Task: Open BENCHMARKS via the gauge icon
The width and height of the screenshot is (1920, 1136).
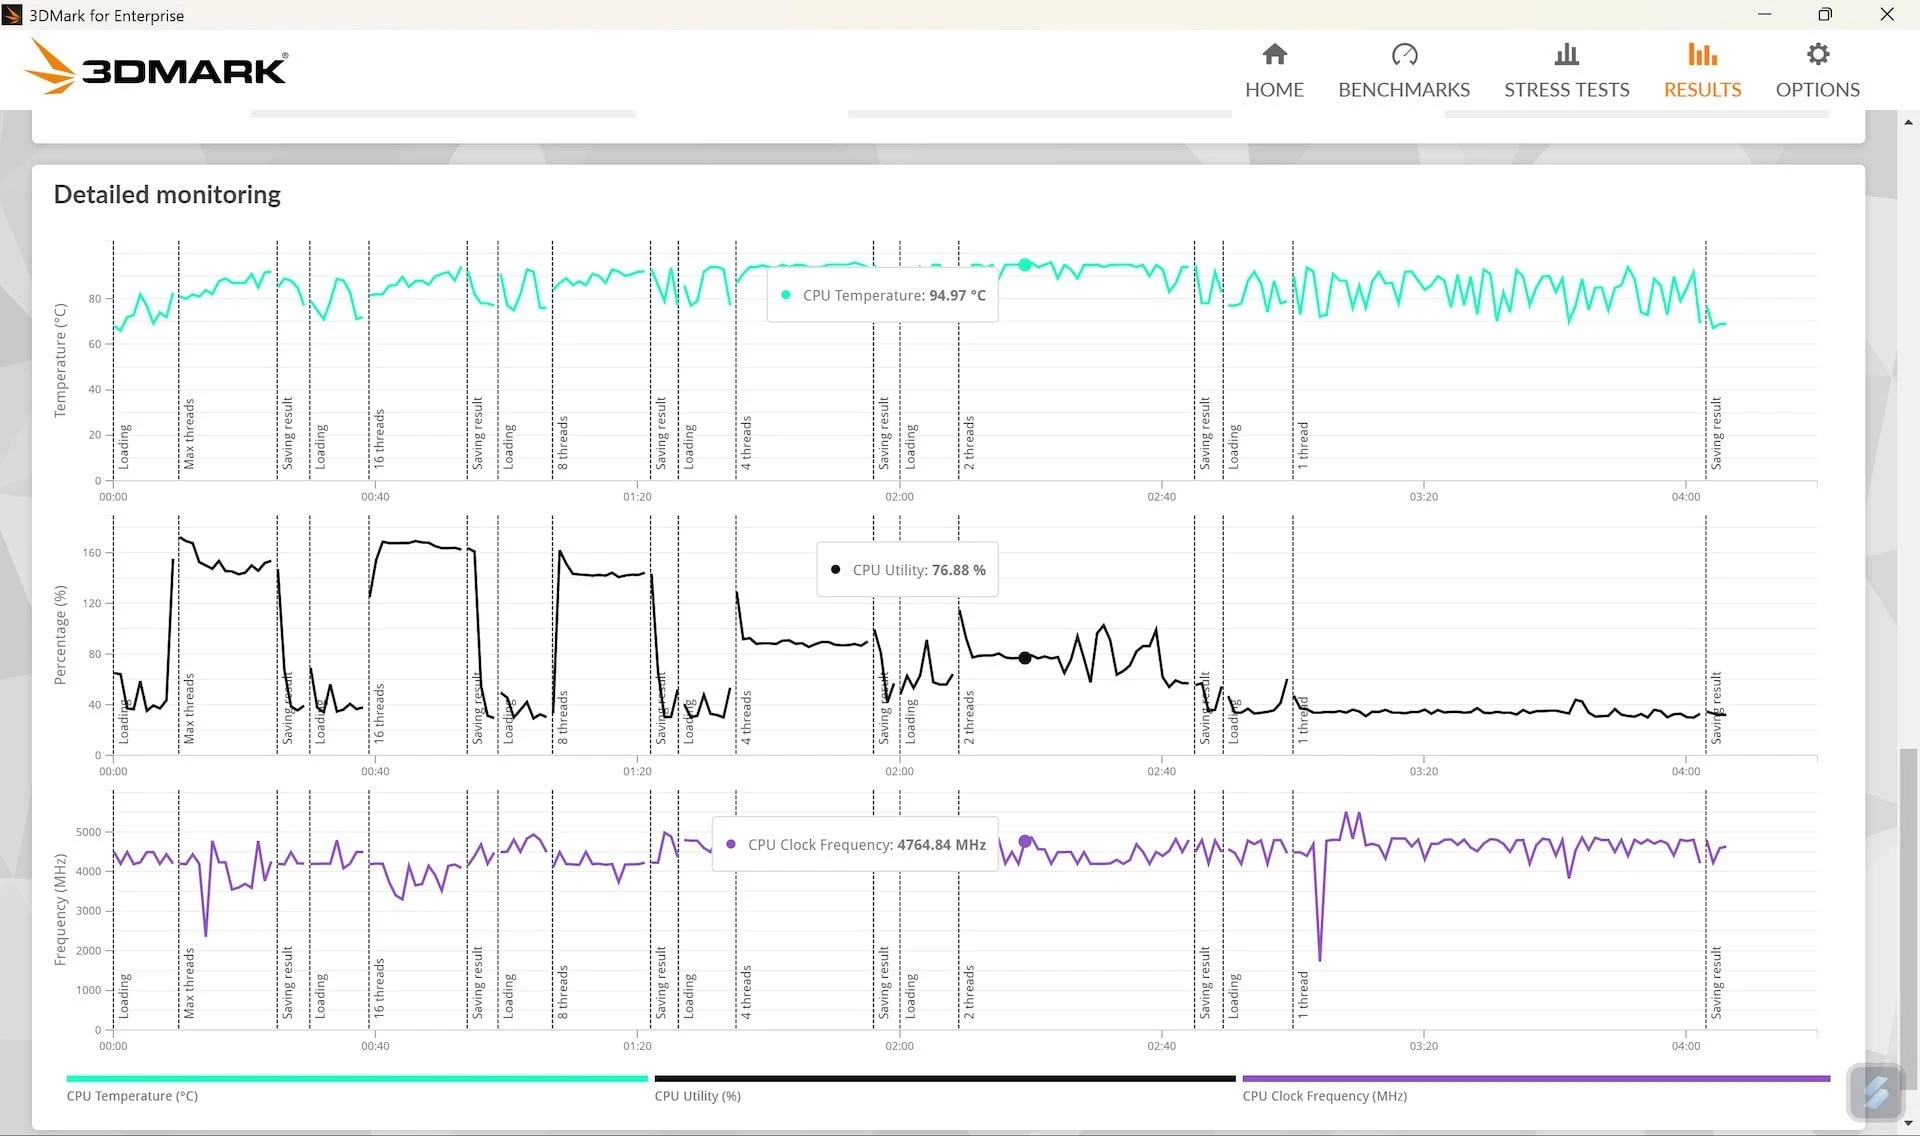Action: click(1404, 54)
